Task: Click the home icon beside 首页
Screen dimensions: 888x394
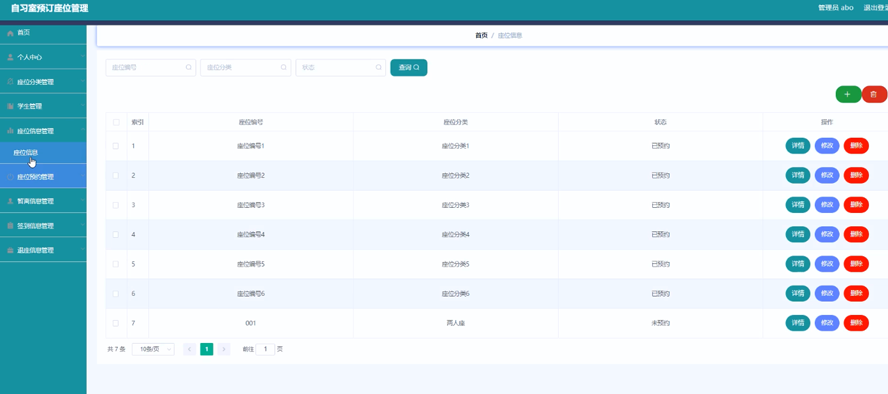Action: tap(10, 33)
